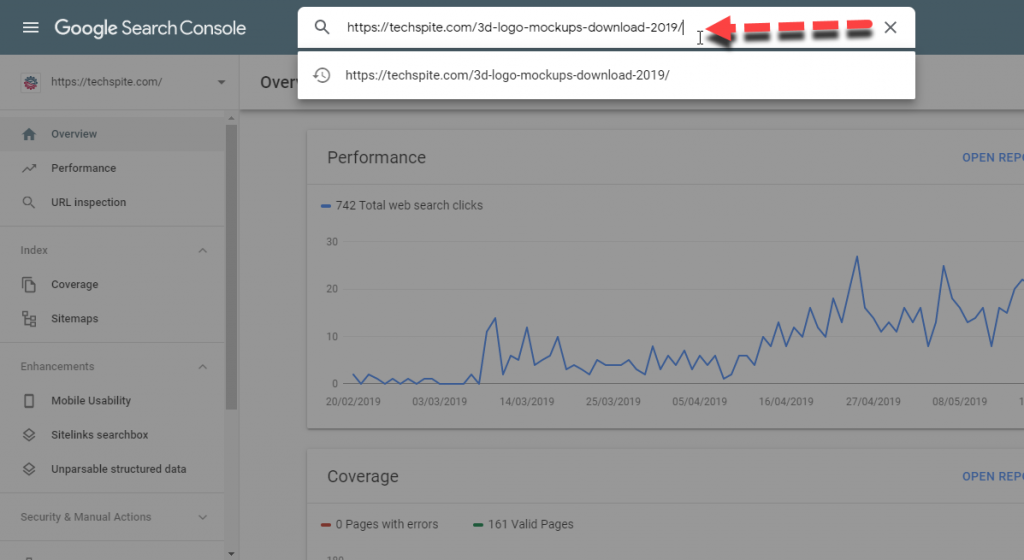Click the URL inspection magnifier icon
1024x560 pixels.
29,202
